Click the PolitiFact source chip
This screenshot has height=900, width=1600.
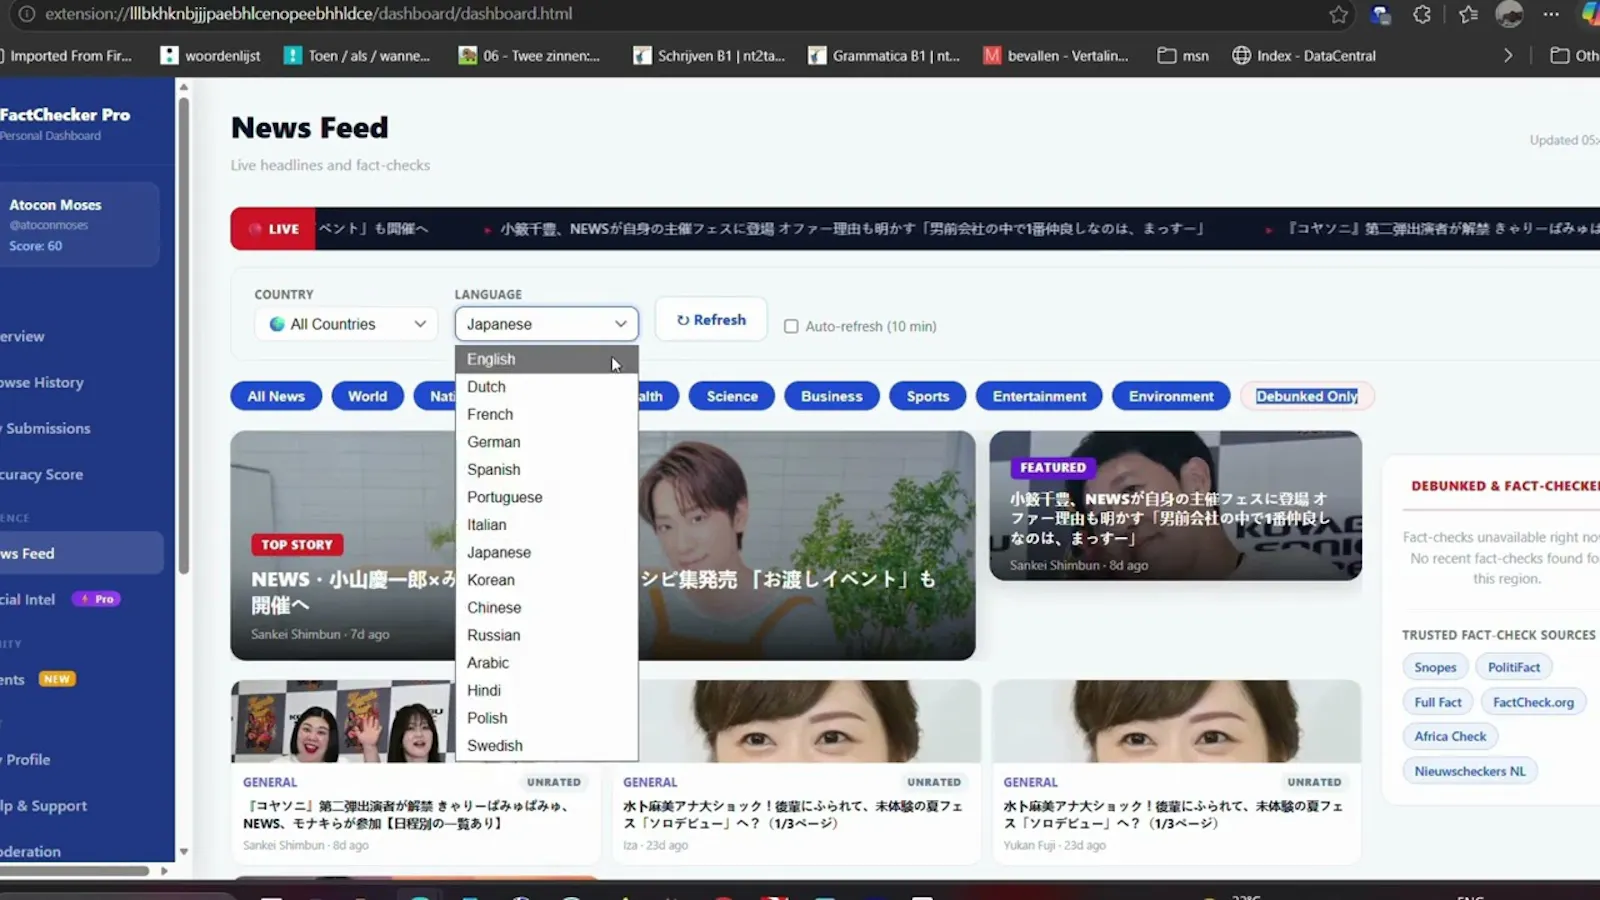[1514, 667]
